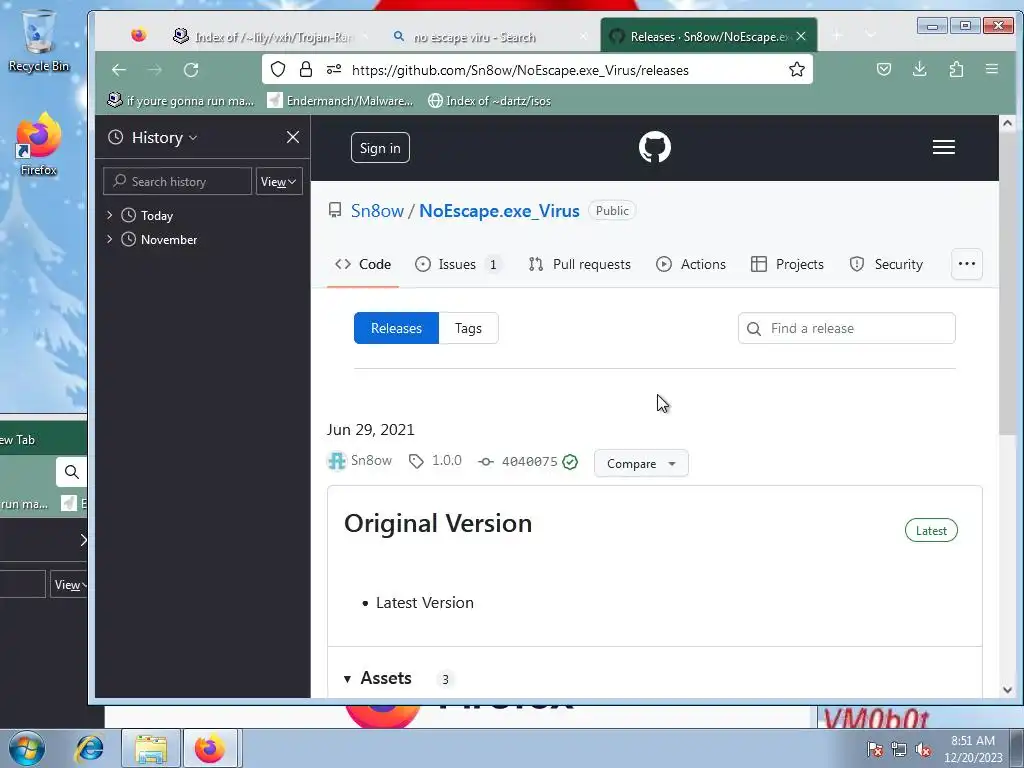Open the history View dropdown

279,182
